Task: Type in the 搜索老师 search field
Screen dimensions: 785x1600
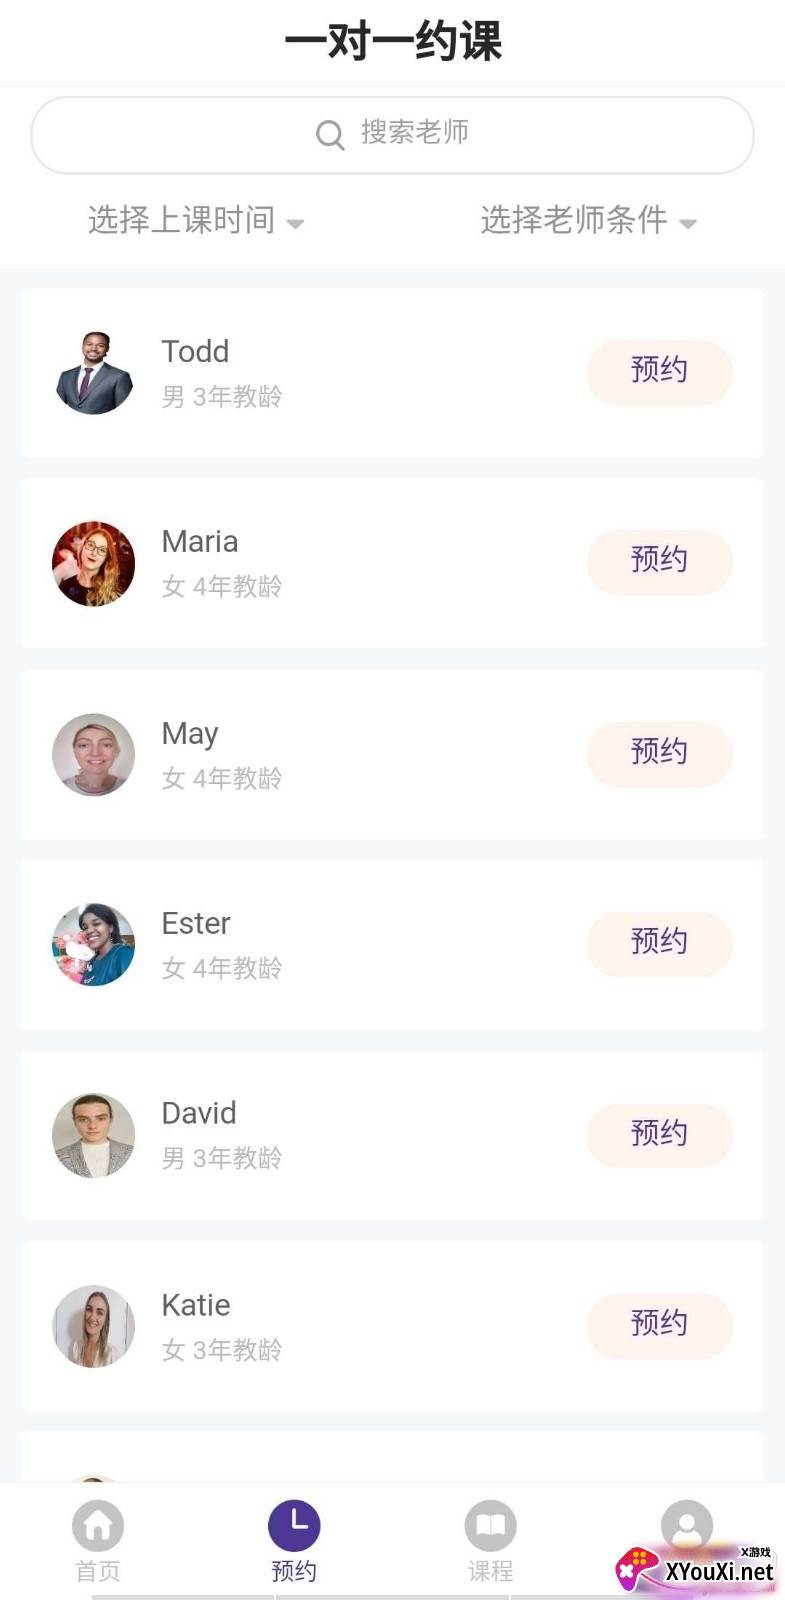Action: [x=414, y=133]
